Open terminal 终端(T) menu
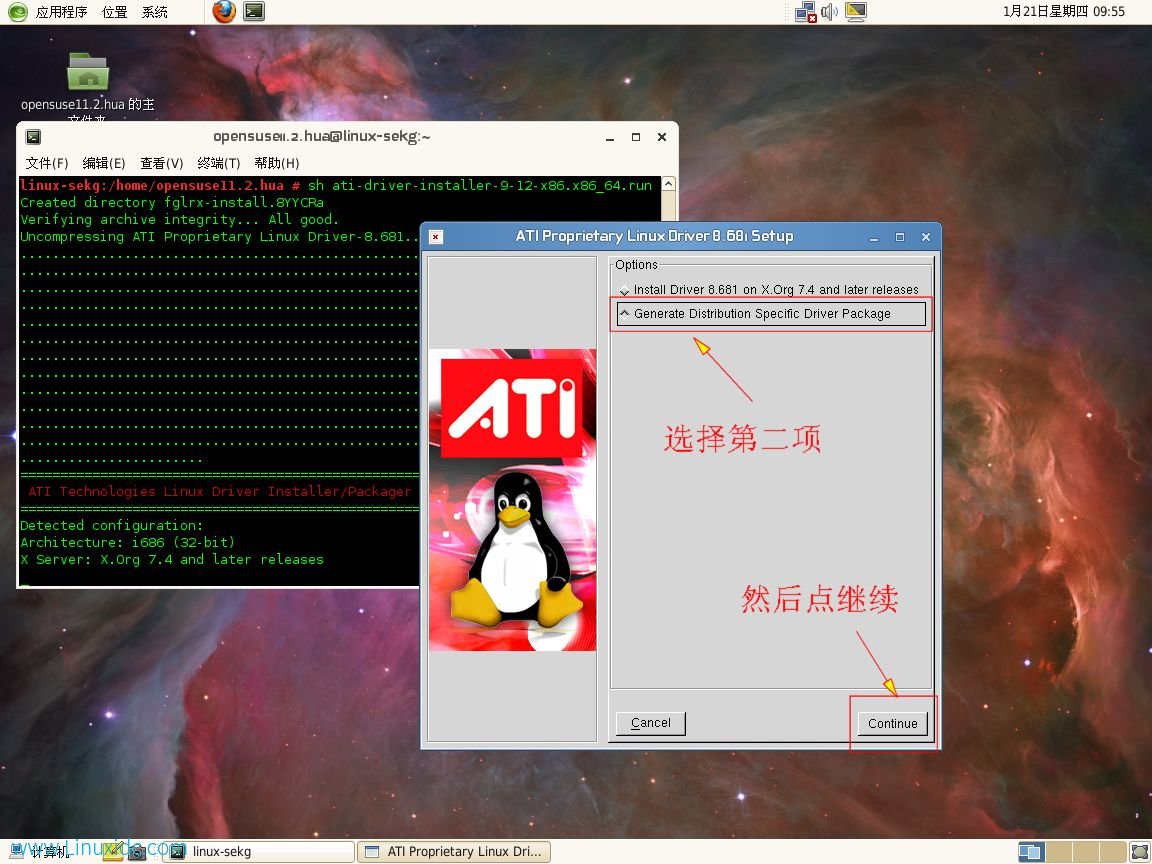This screenshot has height=864, width=1152. [x=219, y=163]
